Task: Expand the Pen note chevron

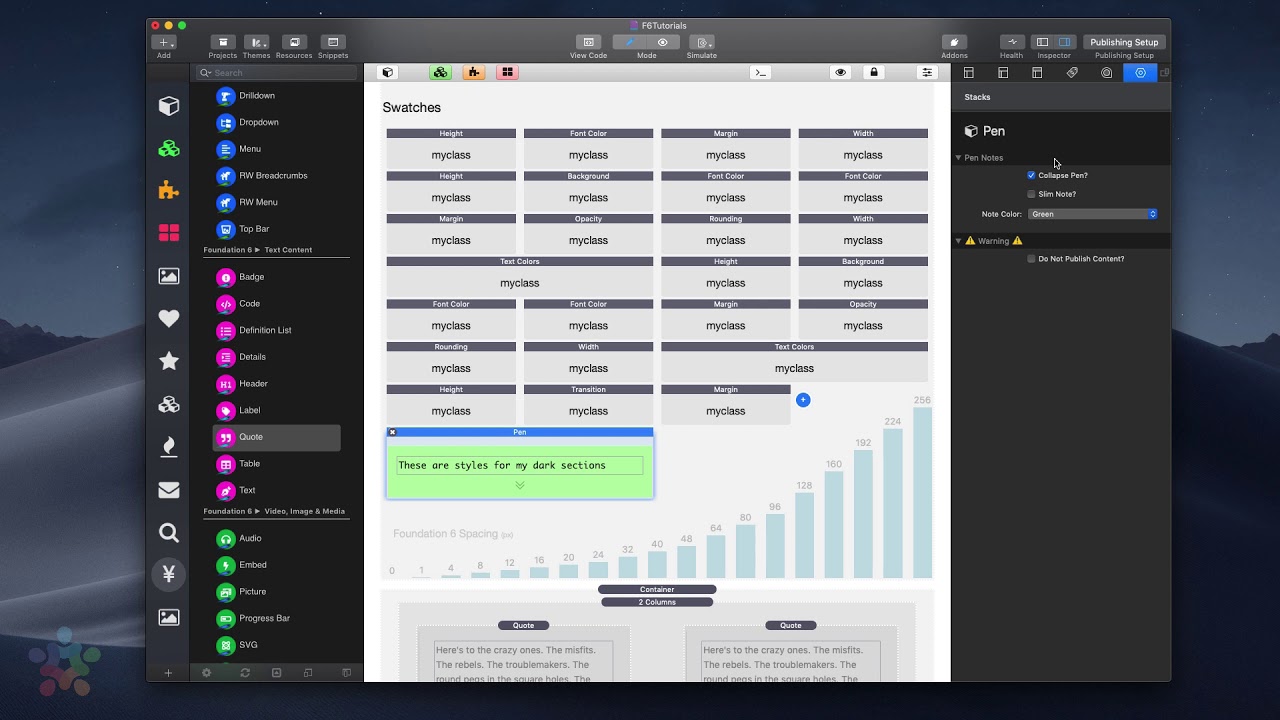Action: [x=519, y=485]
